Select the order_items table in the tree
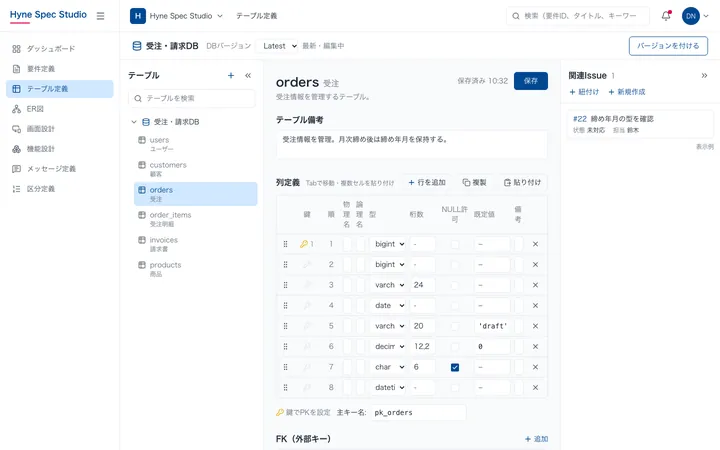 [x=195, y=219]
